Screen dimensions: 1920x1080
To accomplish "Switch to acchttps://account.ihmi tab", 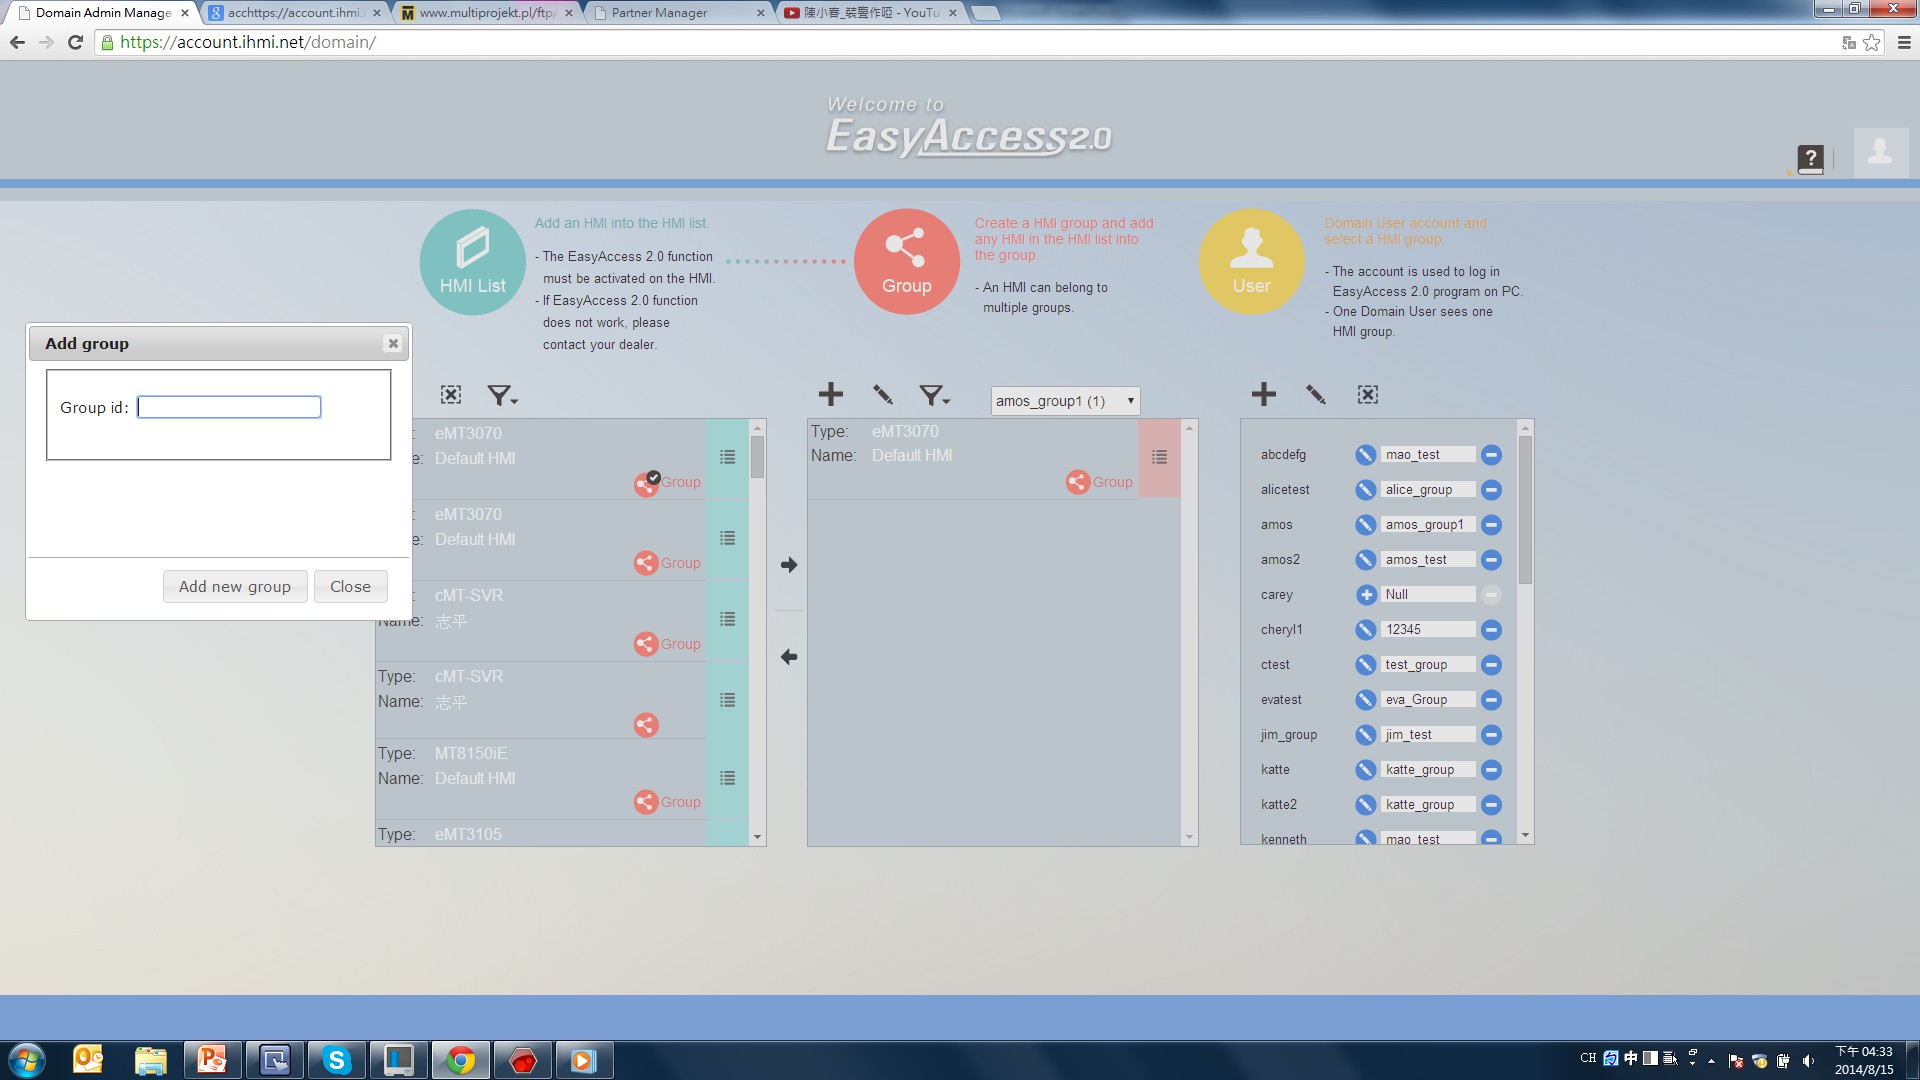I will pyautogui.click(x=295, y=13).
